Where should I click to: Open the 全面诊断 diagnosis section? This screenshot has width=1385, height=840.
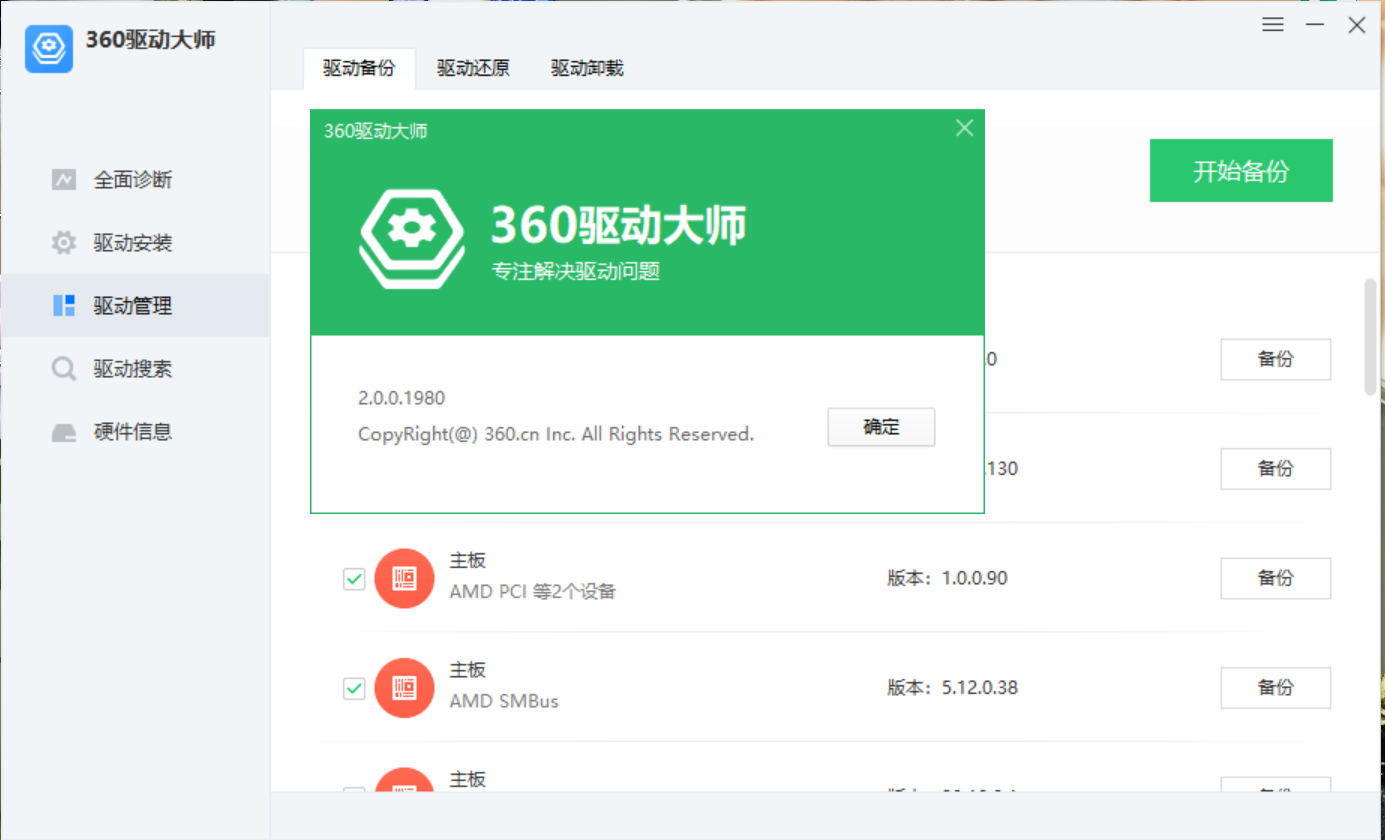coord(135,180)
